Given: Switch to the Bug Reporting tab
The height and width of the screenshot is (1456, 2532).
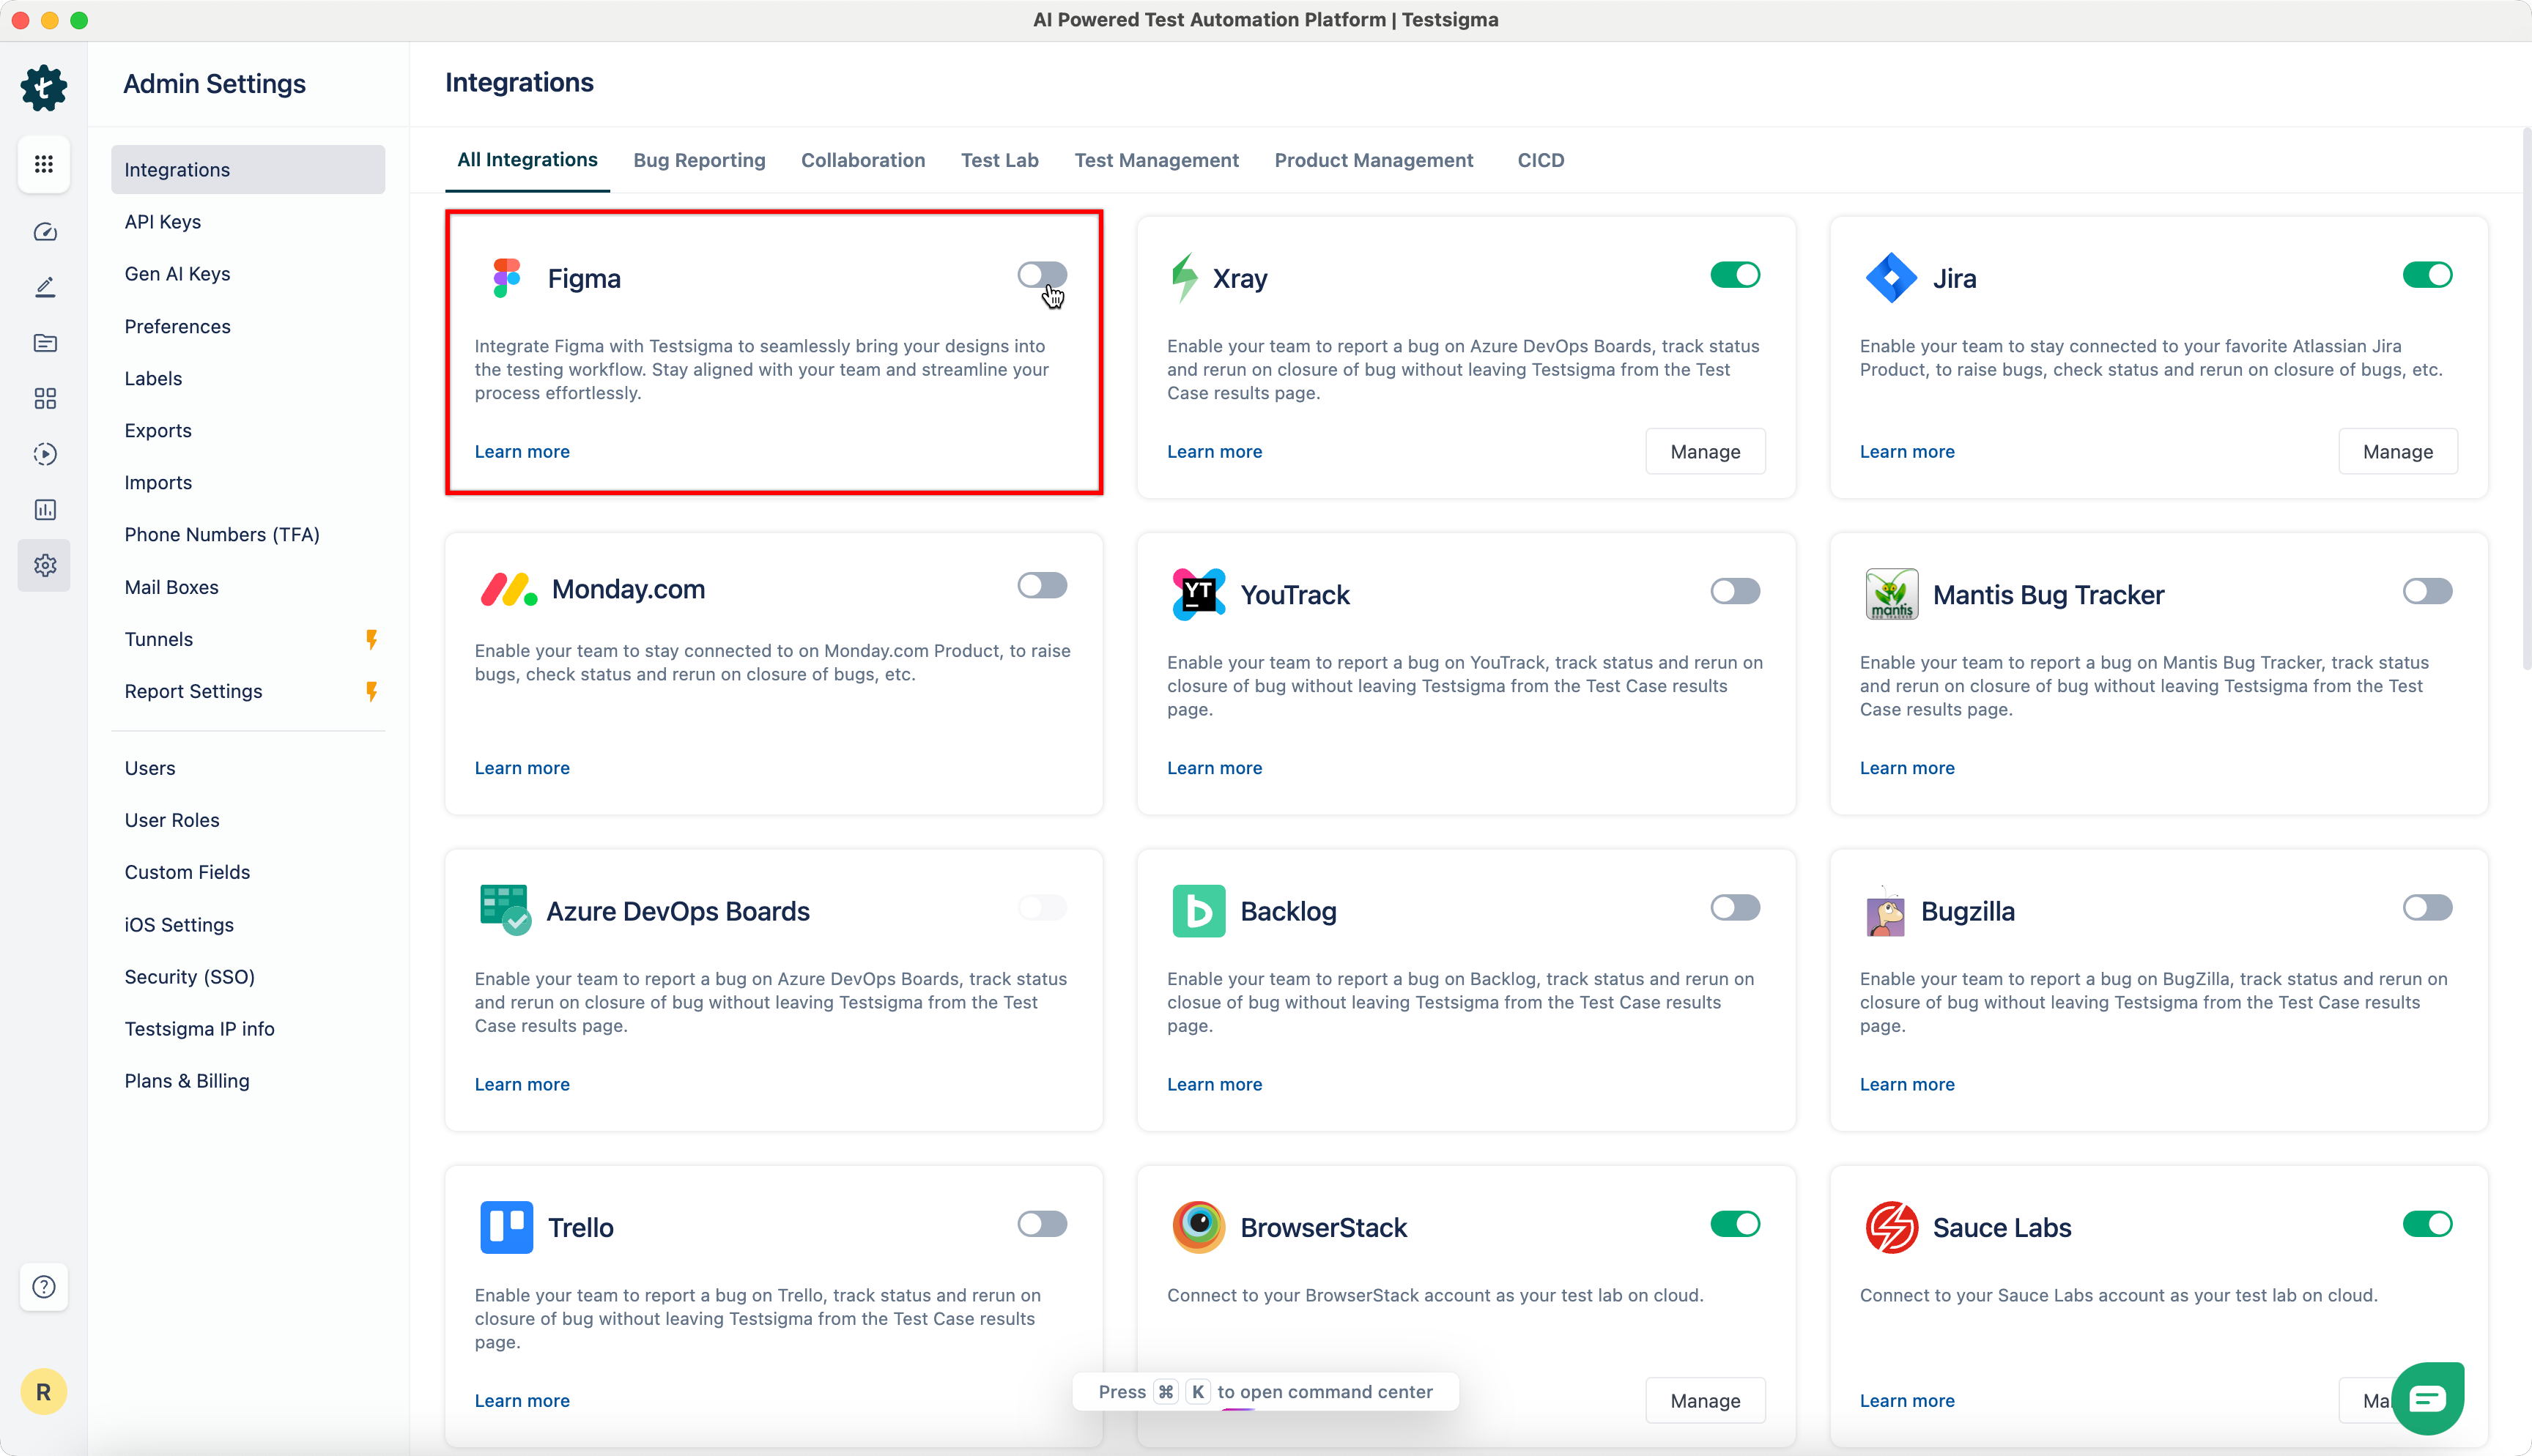Looking at the screenshot, I should point(699,160).
